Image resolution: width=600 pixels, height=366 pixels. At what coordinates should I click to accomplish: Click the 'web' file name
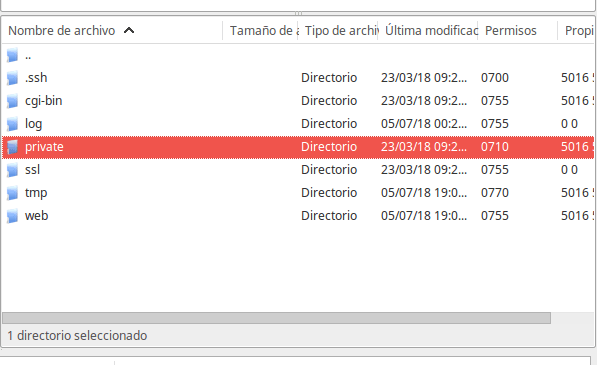(x=37, y=216)
